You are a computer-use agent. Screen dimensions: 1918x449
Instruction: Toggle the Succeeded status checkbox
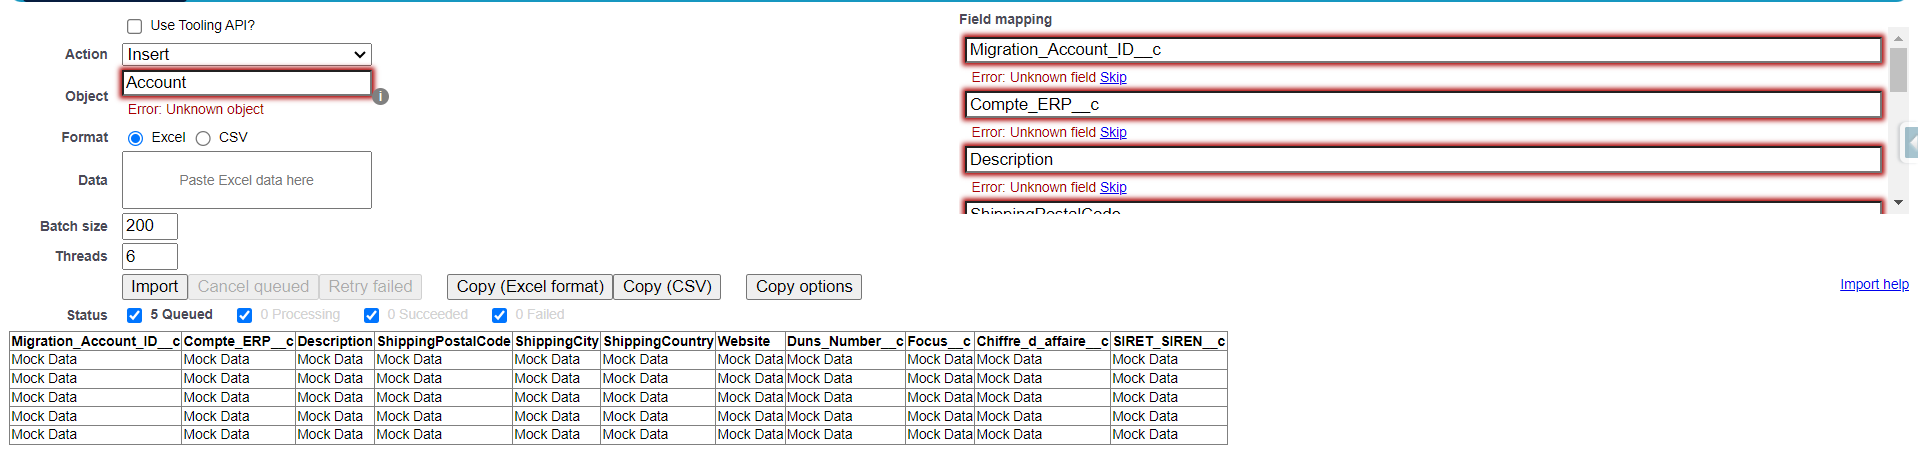pos(371,315)
